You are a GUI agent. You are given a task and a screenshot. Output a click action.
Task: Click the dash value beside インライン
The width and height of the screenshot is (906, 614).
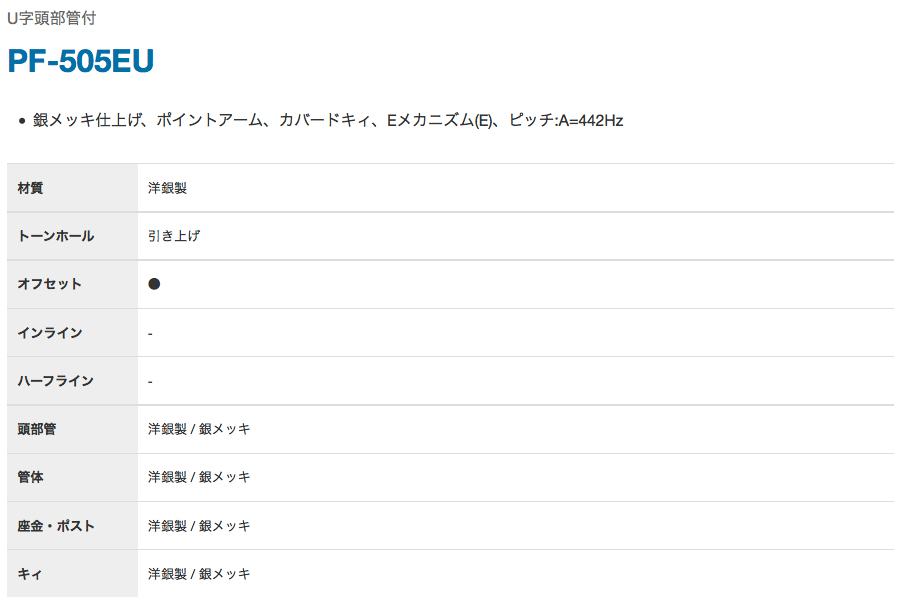[x=150, y=333]
